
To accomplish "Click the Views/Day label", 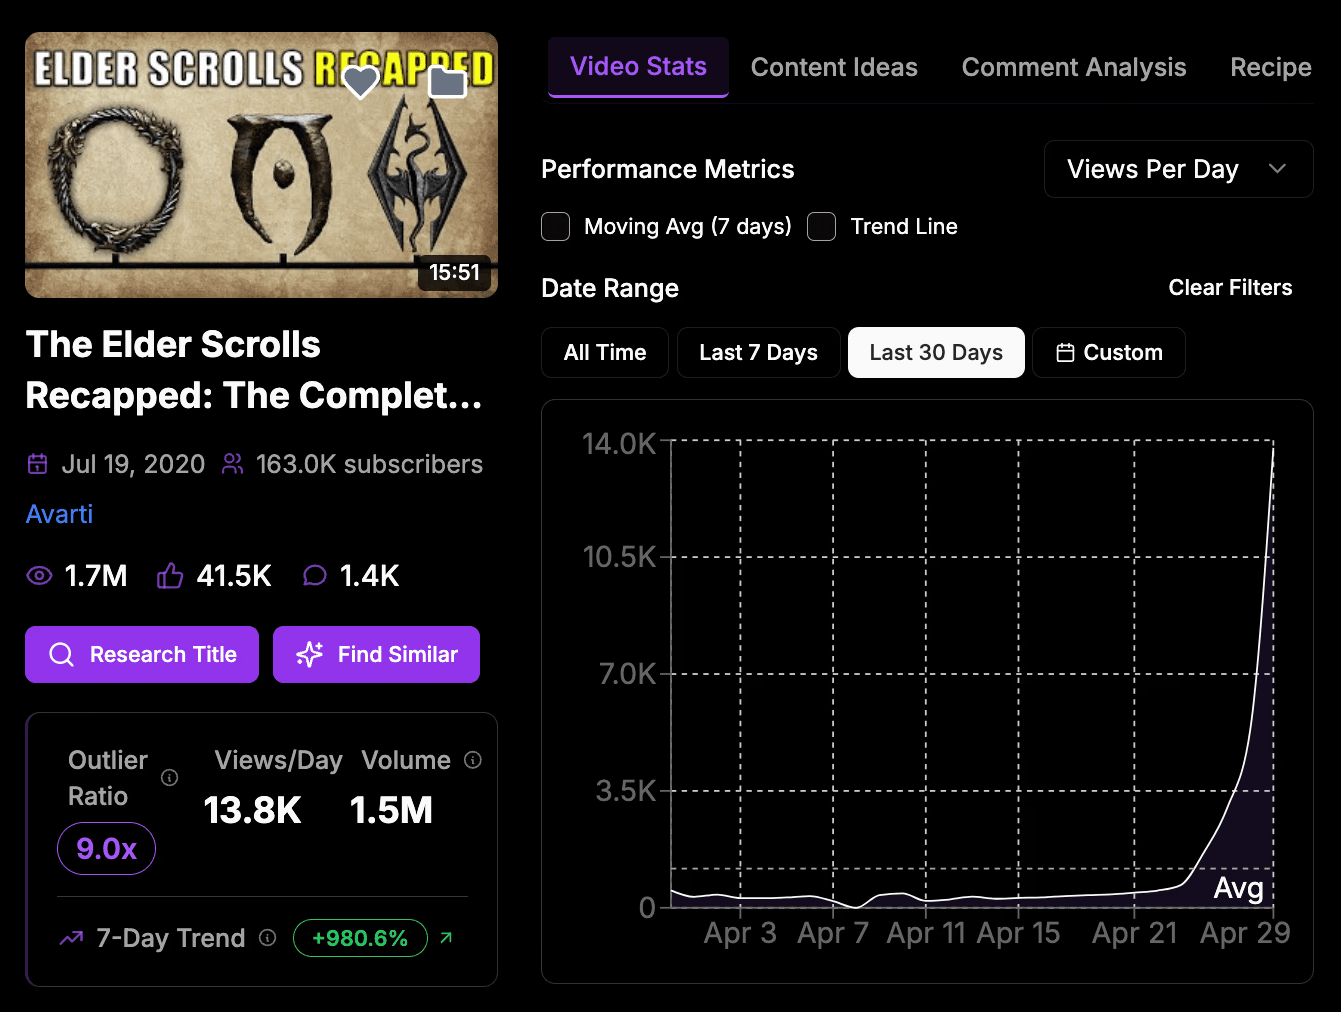I will click(279, 760).
